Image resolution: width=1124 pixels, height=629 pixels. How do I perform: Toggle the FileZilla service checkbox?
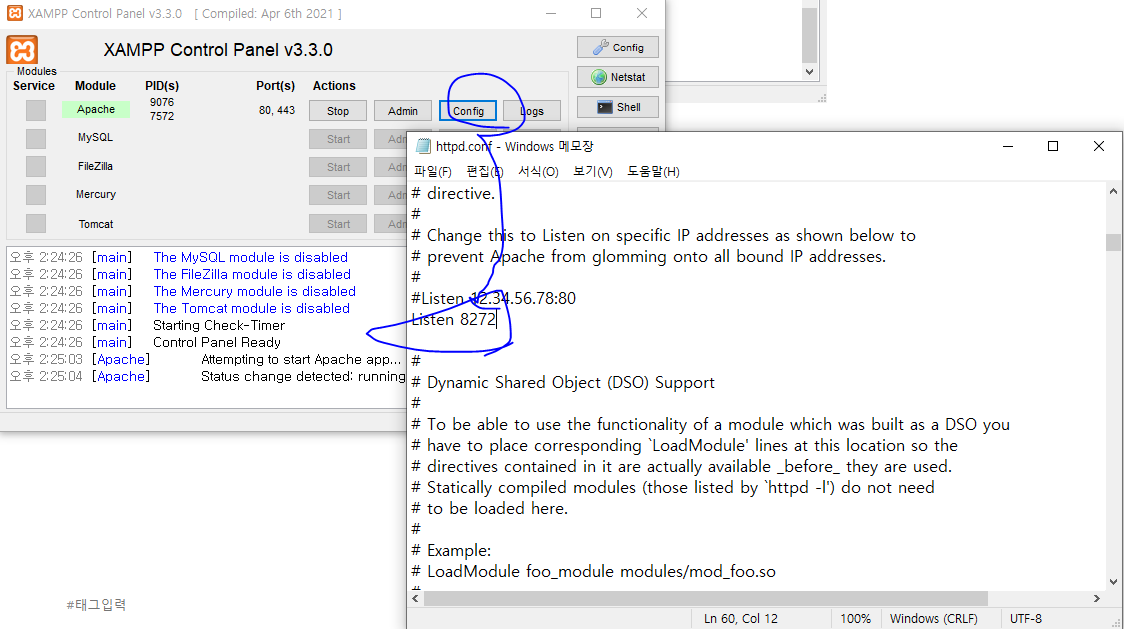(36, 166)
